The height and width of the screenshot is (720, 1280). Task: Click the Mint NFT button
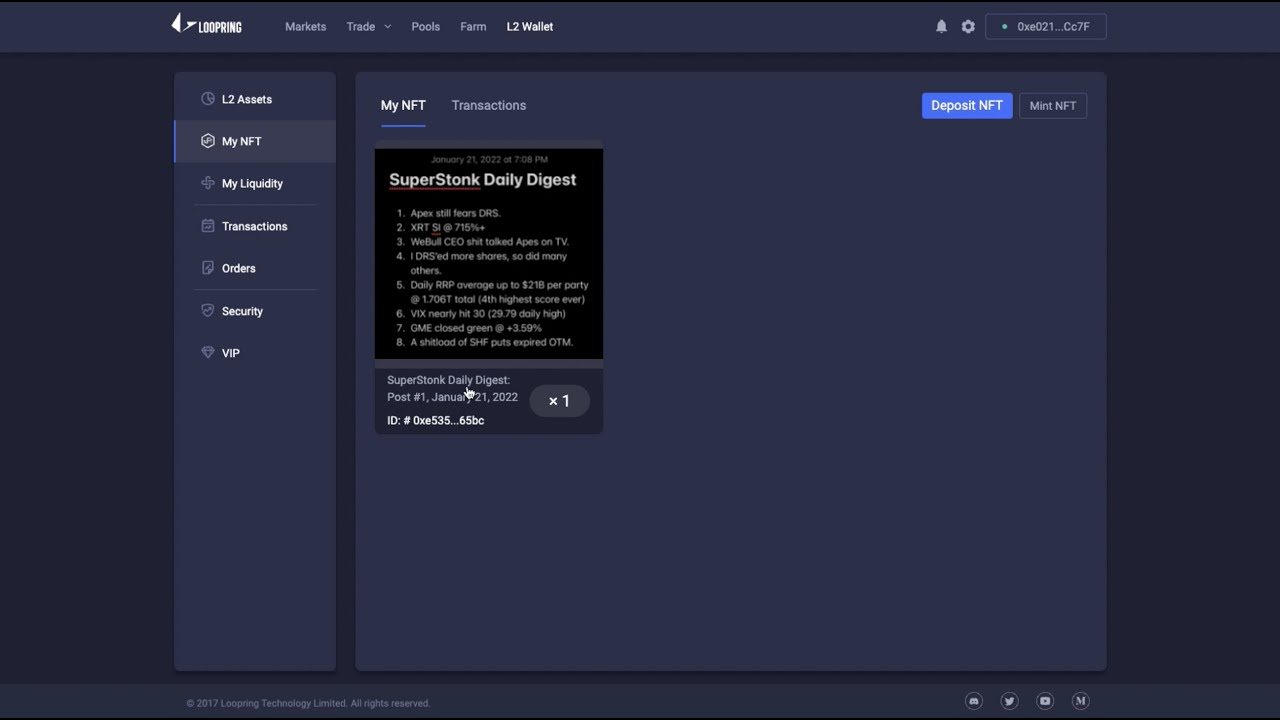pos(1053,105)
